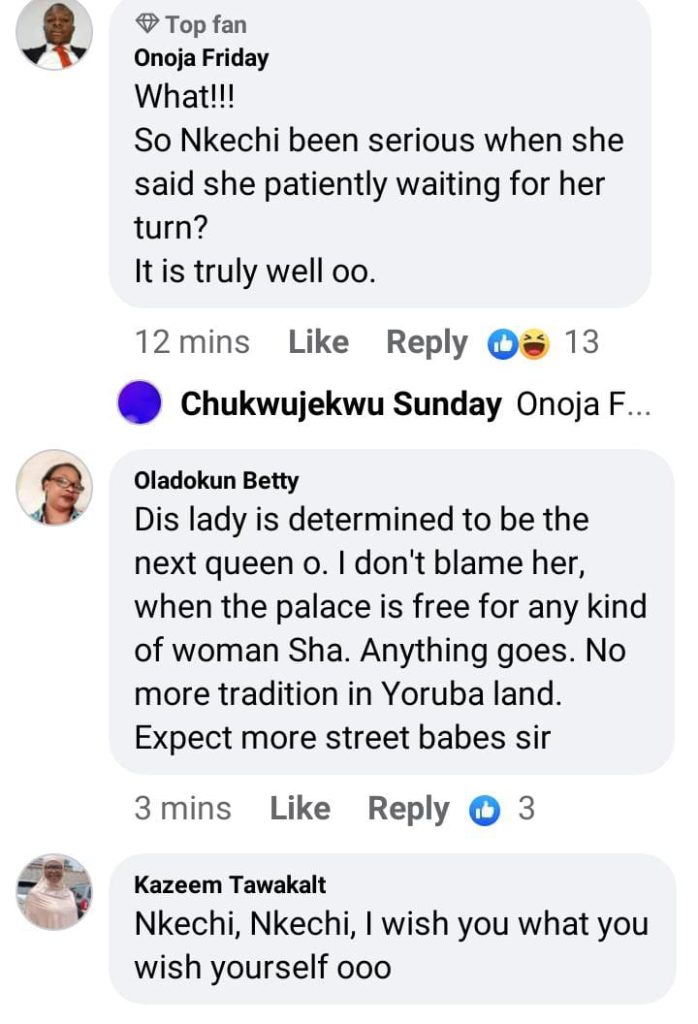
Task: Open the 13 reactions count
Action: (581, 342)
